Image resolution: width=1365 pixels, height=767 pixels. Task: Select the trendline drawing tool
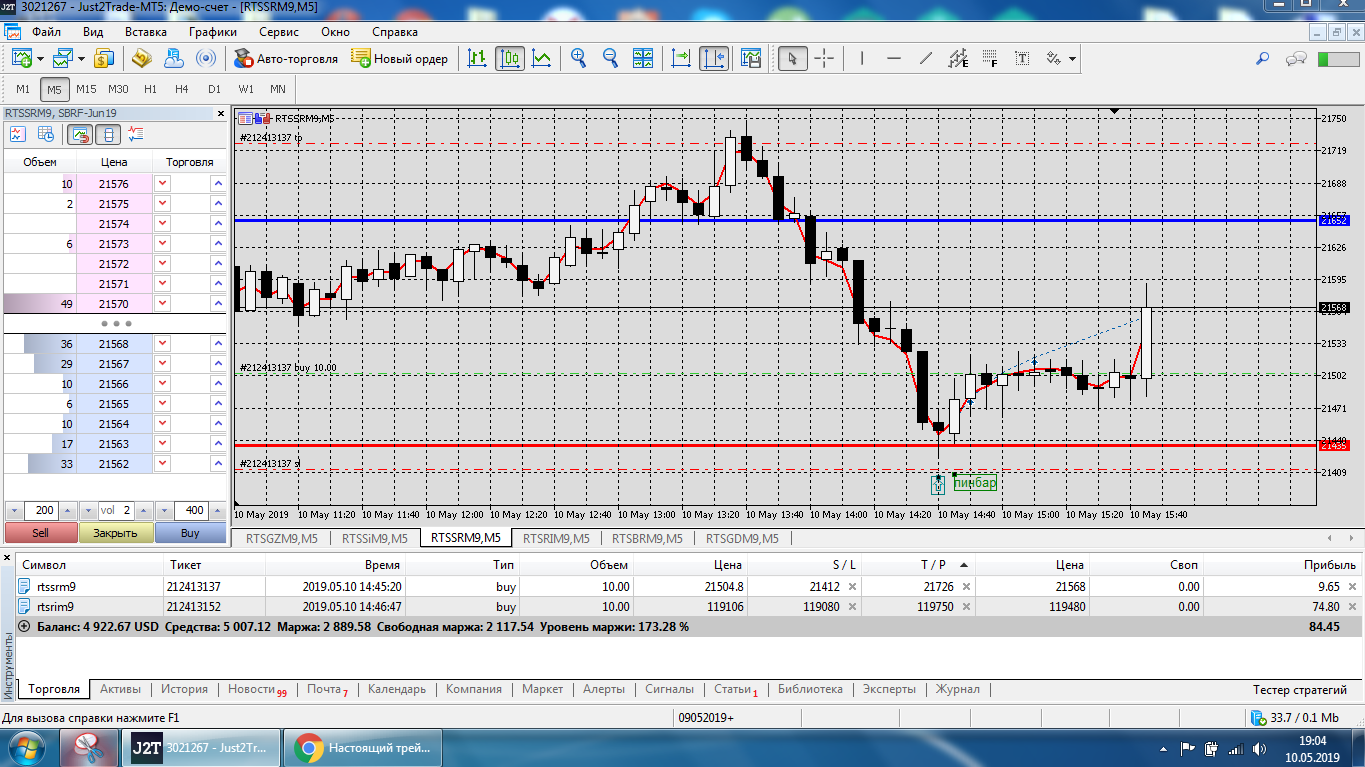click(x=926, y=58)
